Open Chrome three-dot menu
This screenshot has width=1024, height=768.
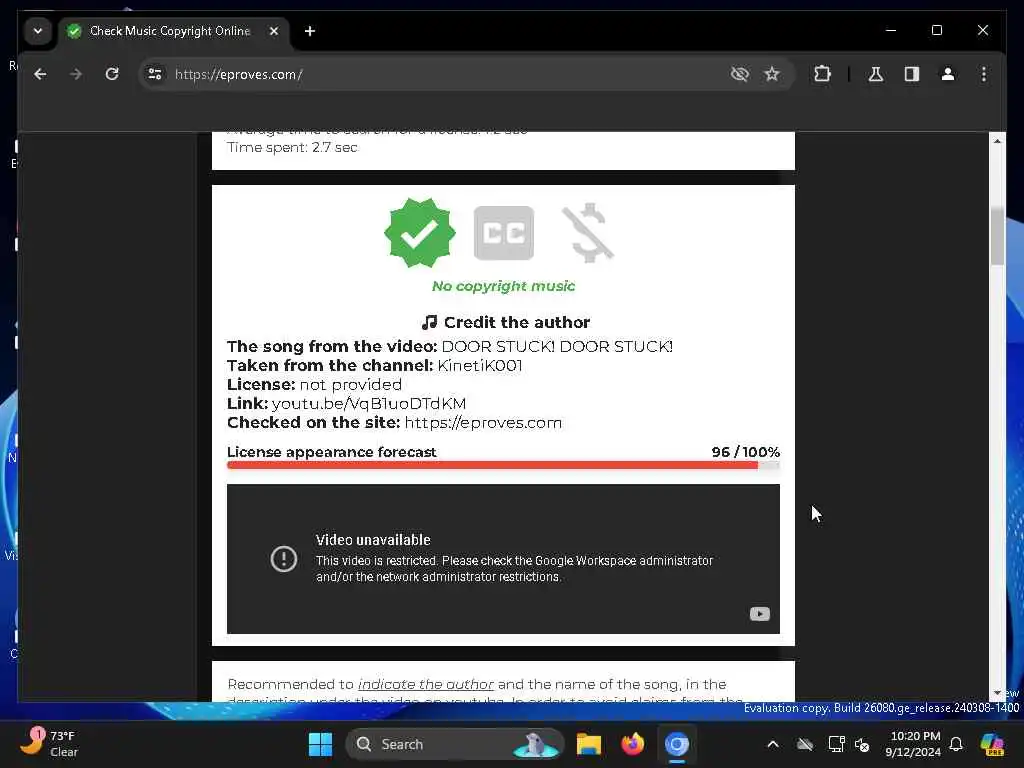[984, 74]
